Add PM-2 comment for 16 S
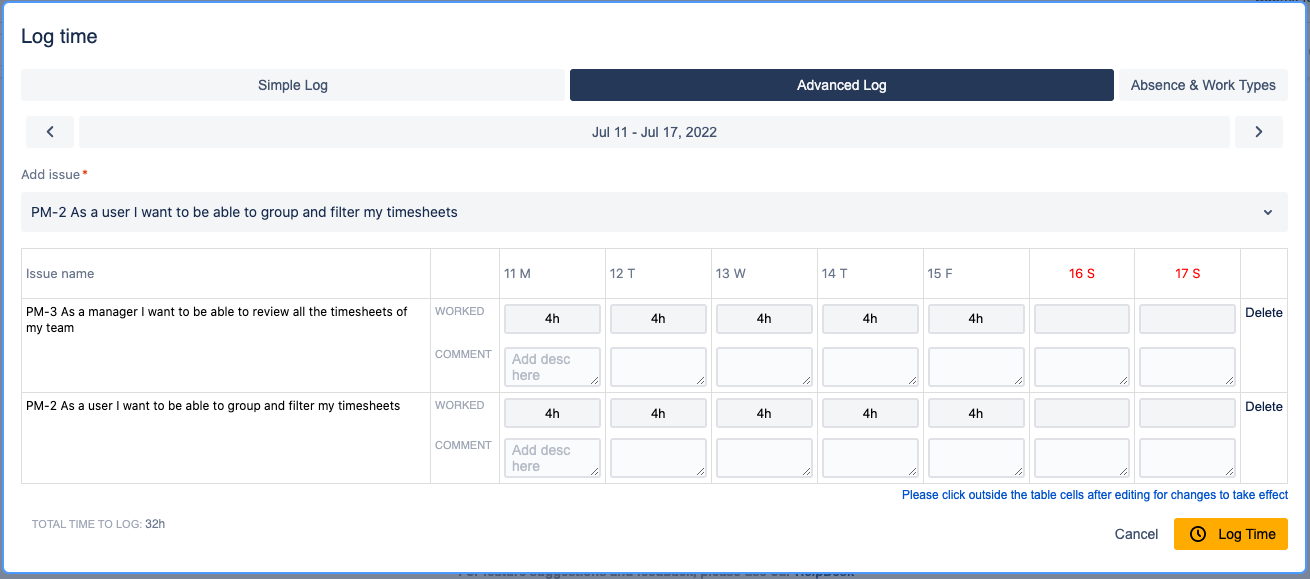The width and height of the screenshot is (1310, 579). pyautogui.click(x=1082, y=458)
